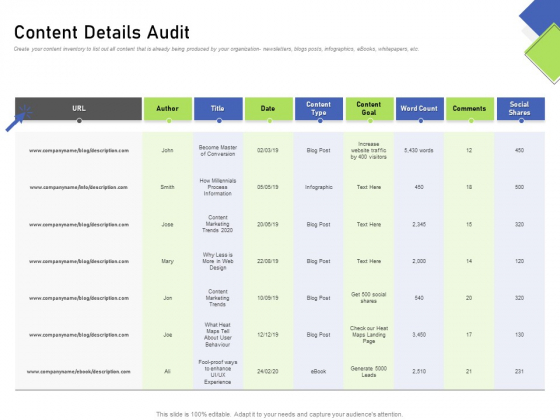Click author name 'Jose'
The image size is (560, 420).
167,225
